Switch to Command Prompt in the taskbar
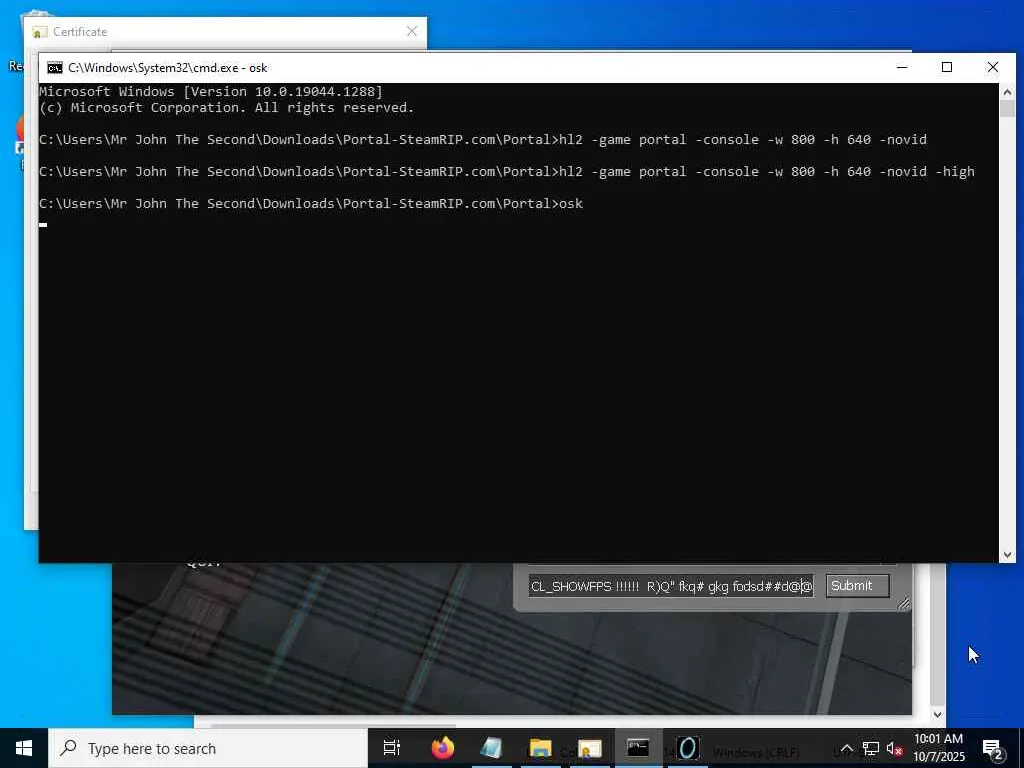Image resolution: width=1024 pixels, height=768 pixels. tap(638, 748)
